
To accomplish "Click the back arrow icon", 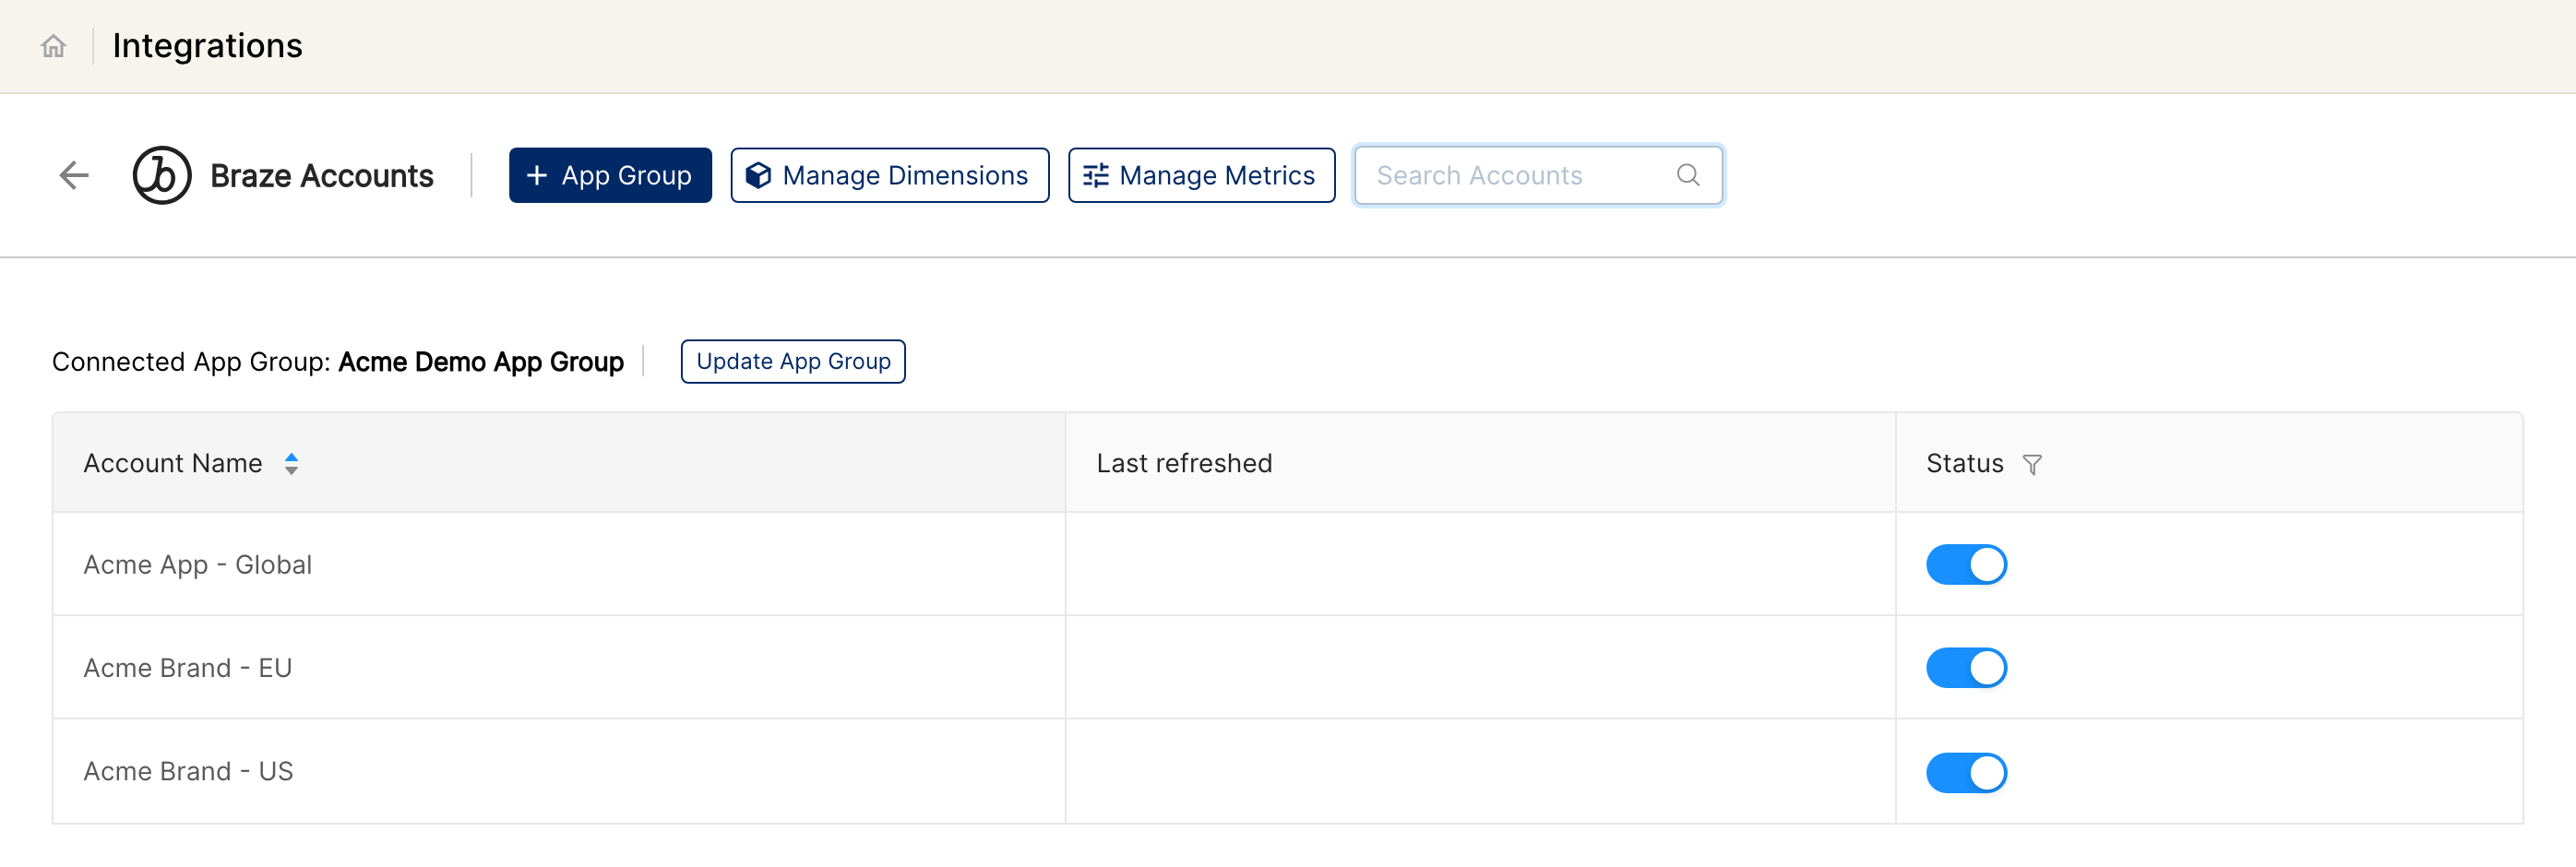I will pyautogui.click(x=74, y=176).
